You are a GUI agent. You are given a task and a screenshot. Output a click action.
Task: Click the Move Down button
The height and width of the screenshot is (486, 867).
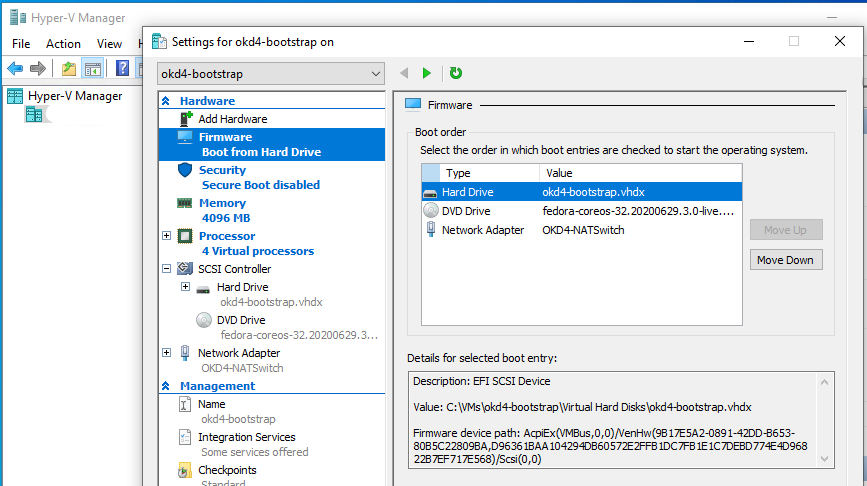click(x=786, y=260)
